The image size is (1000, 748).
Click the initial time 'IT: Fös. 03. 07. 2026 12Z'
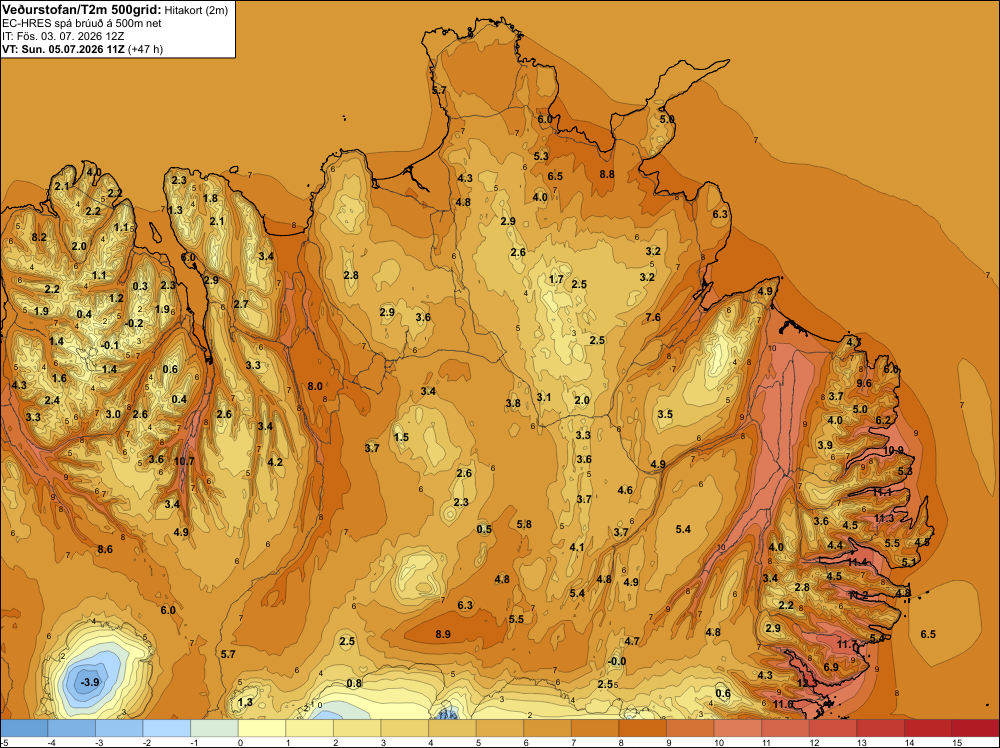62,36
